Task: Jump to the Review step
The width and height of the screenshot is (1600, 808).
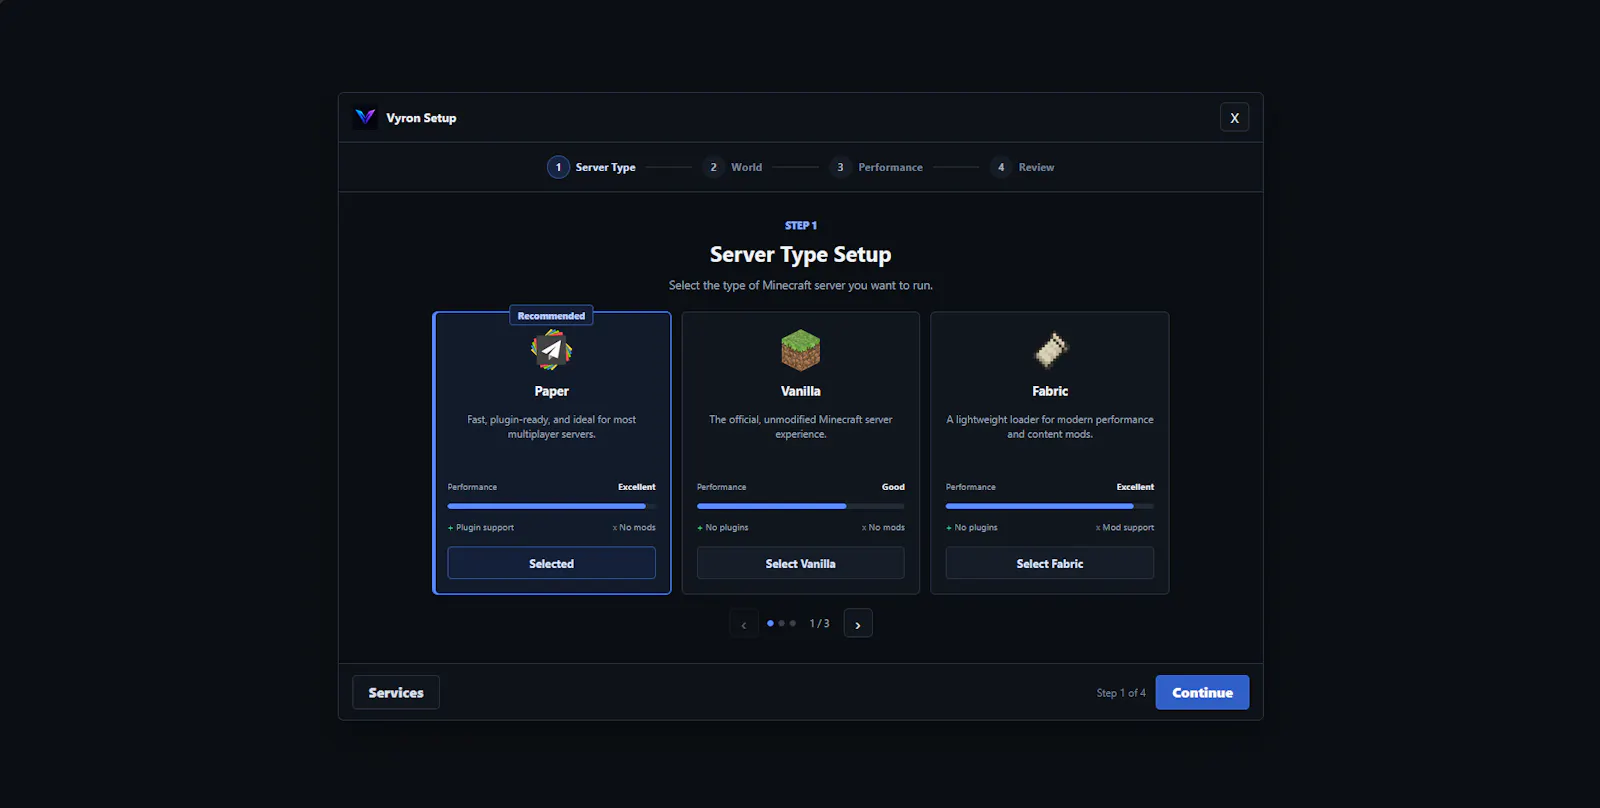Action: [1022, 167]
